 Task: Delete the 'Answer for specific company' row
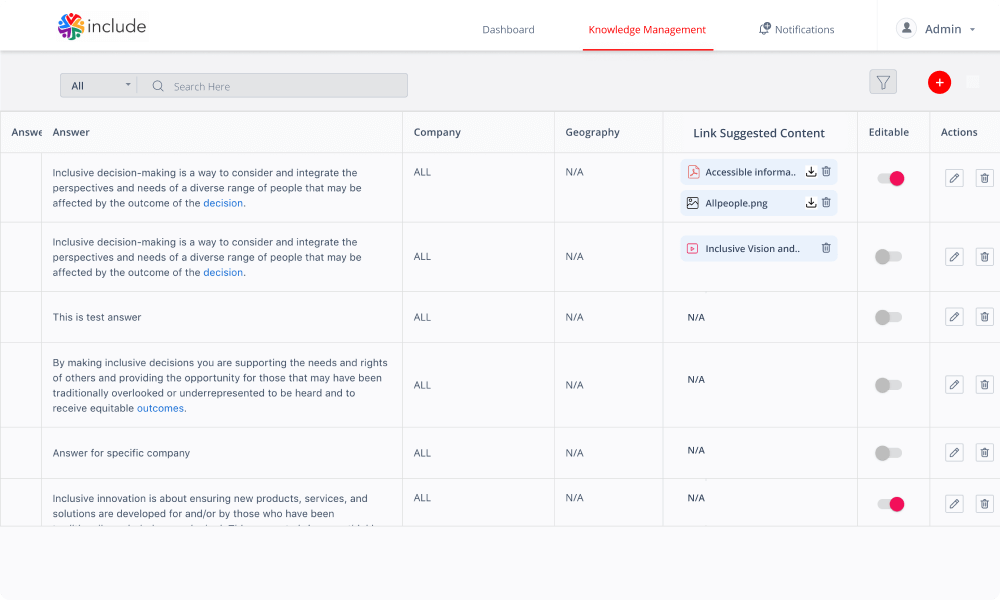coord(984,453)
